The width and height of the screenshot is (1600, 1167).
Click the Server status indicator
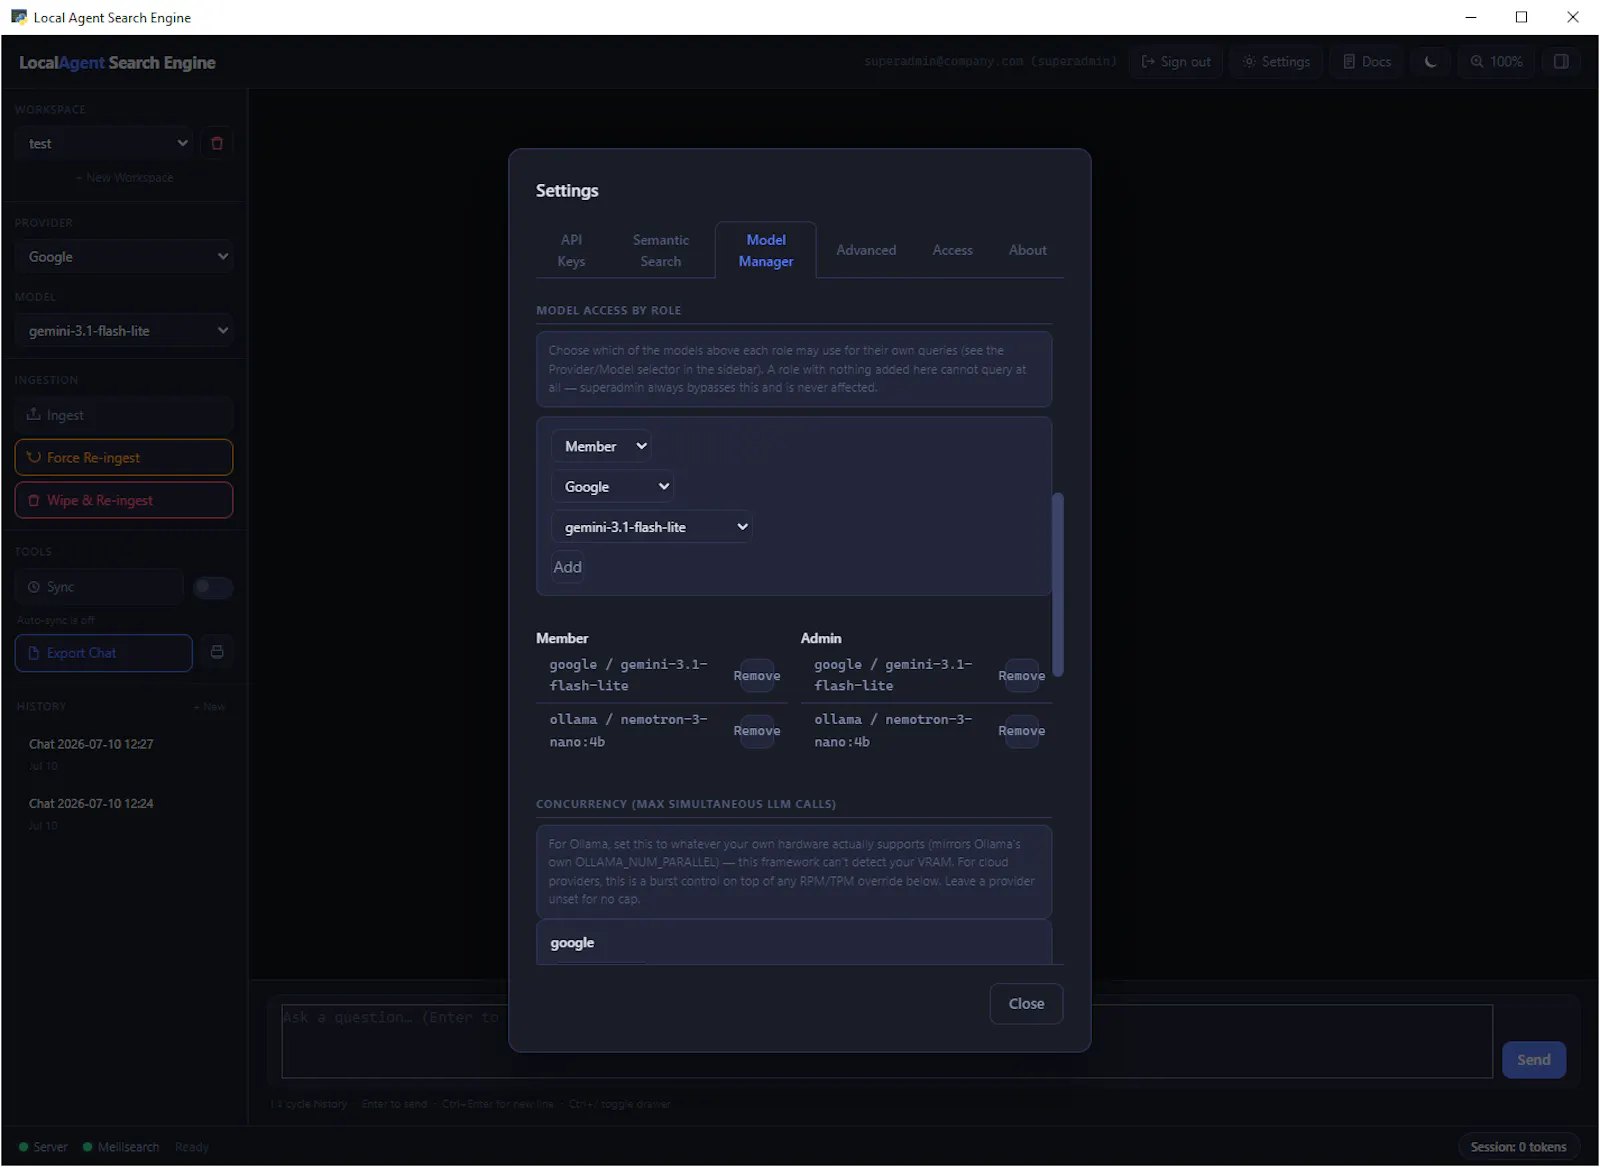click(43, 1148)
